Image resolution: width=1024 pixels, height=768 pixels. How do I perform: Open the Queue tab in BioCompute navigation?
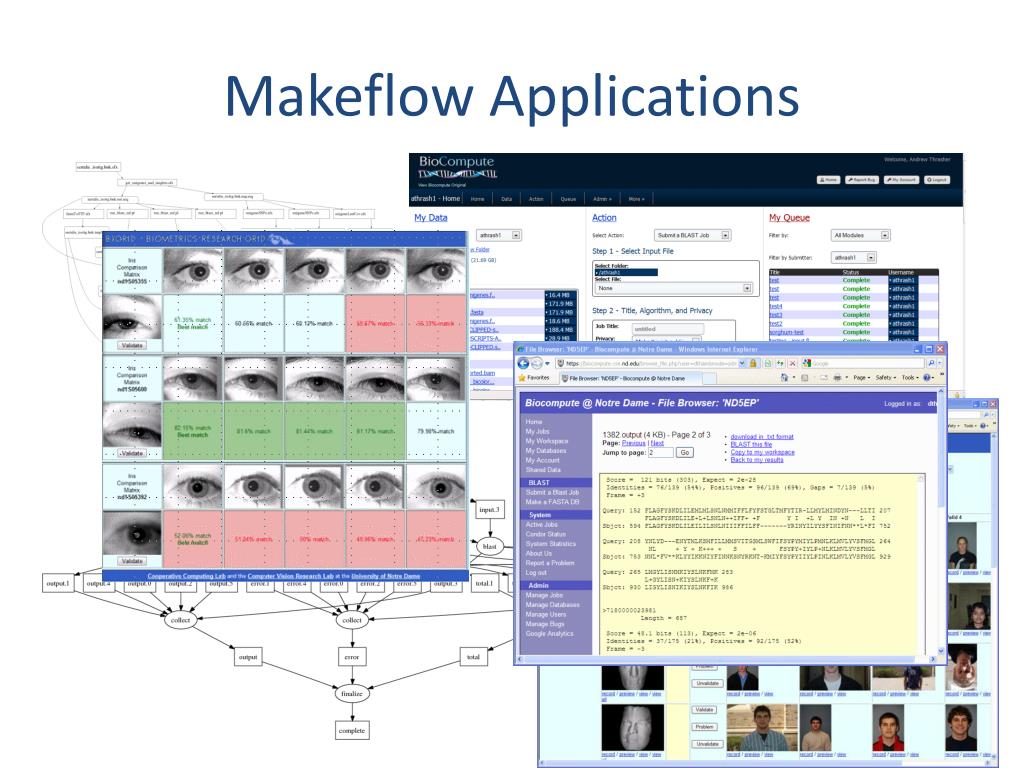coord(568,199)
